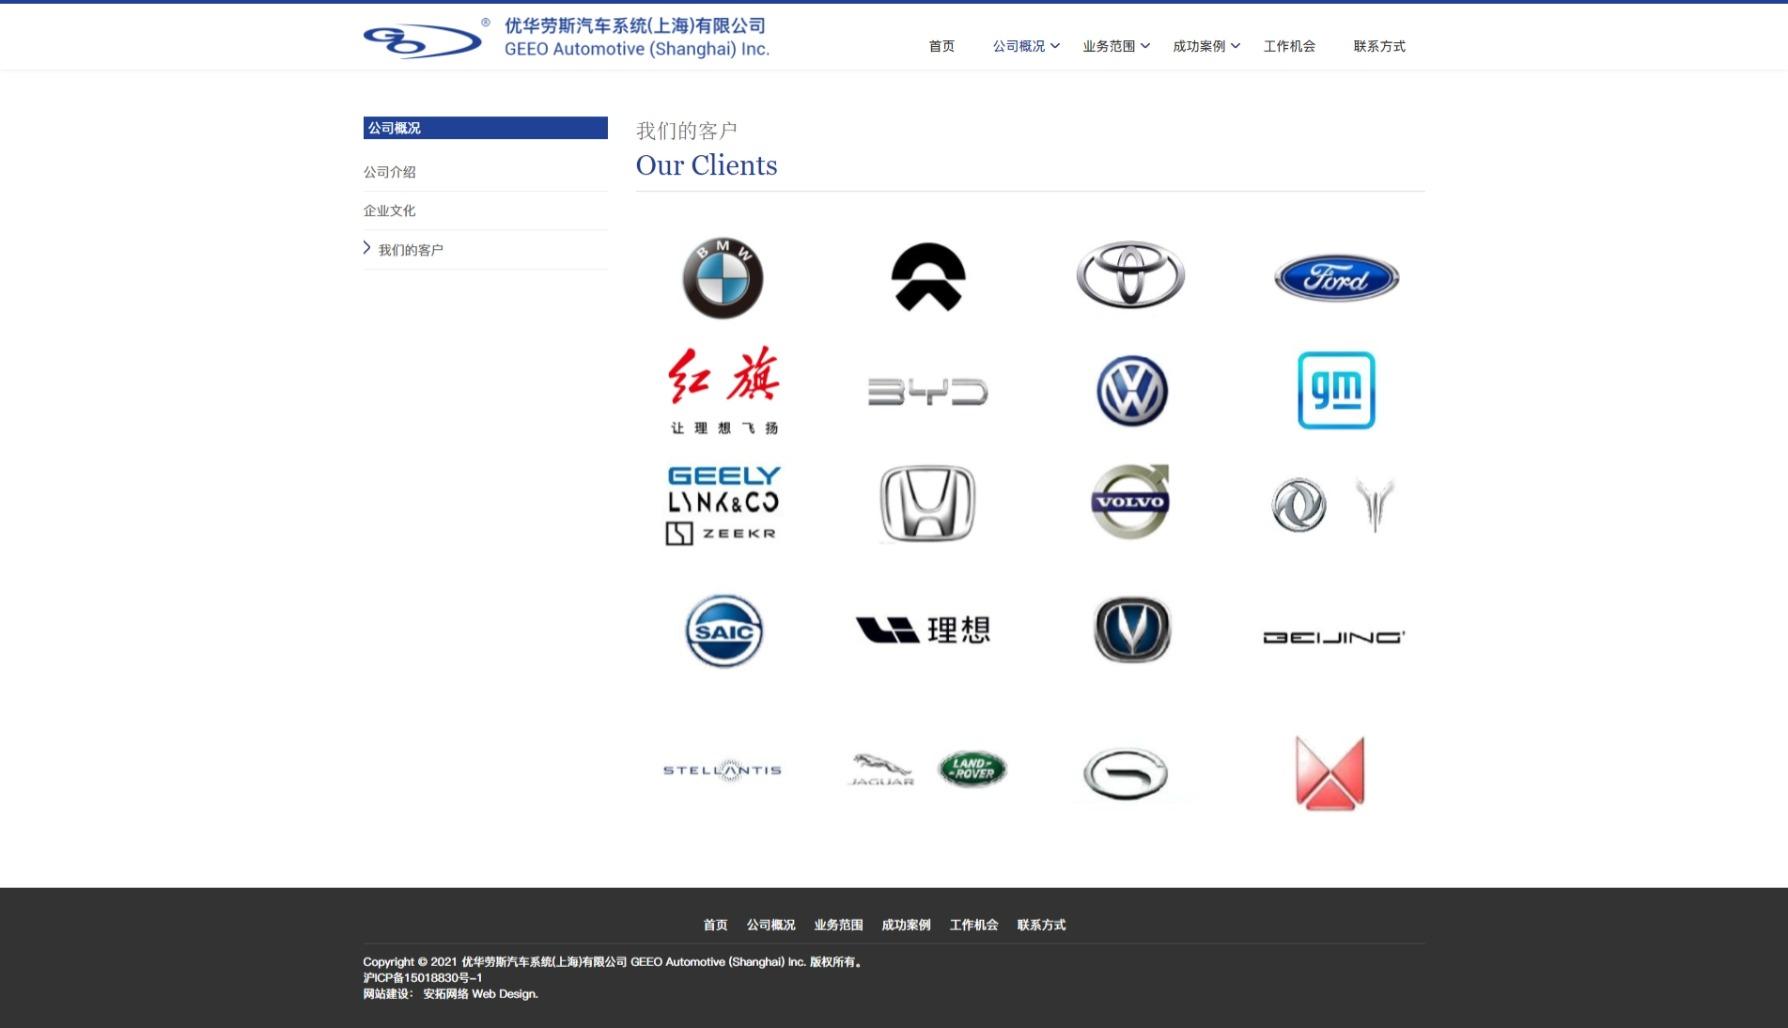
Task: Click the red butterfly-shaped client logo
Action: [x=1330, y=772]
